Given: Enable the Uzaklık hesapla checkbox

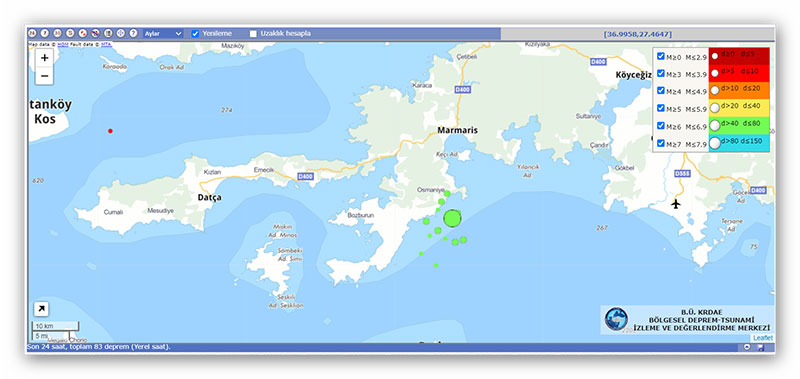Looking at the screenshot, I should point(253,34).
